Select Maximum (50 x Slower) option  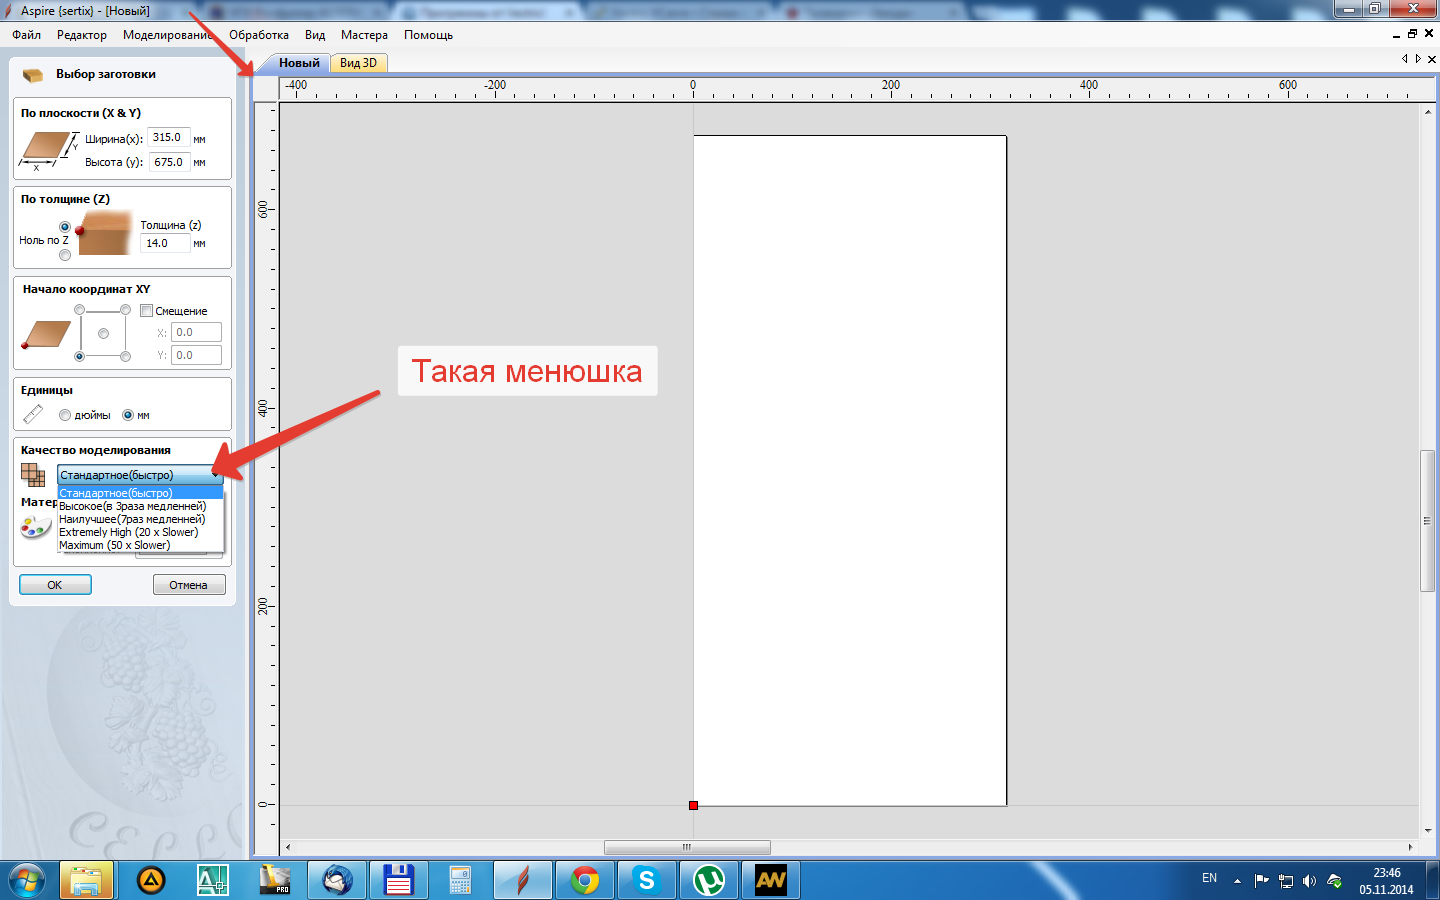(x=140, y=545)
